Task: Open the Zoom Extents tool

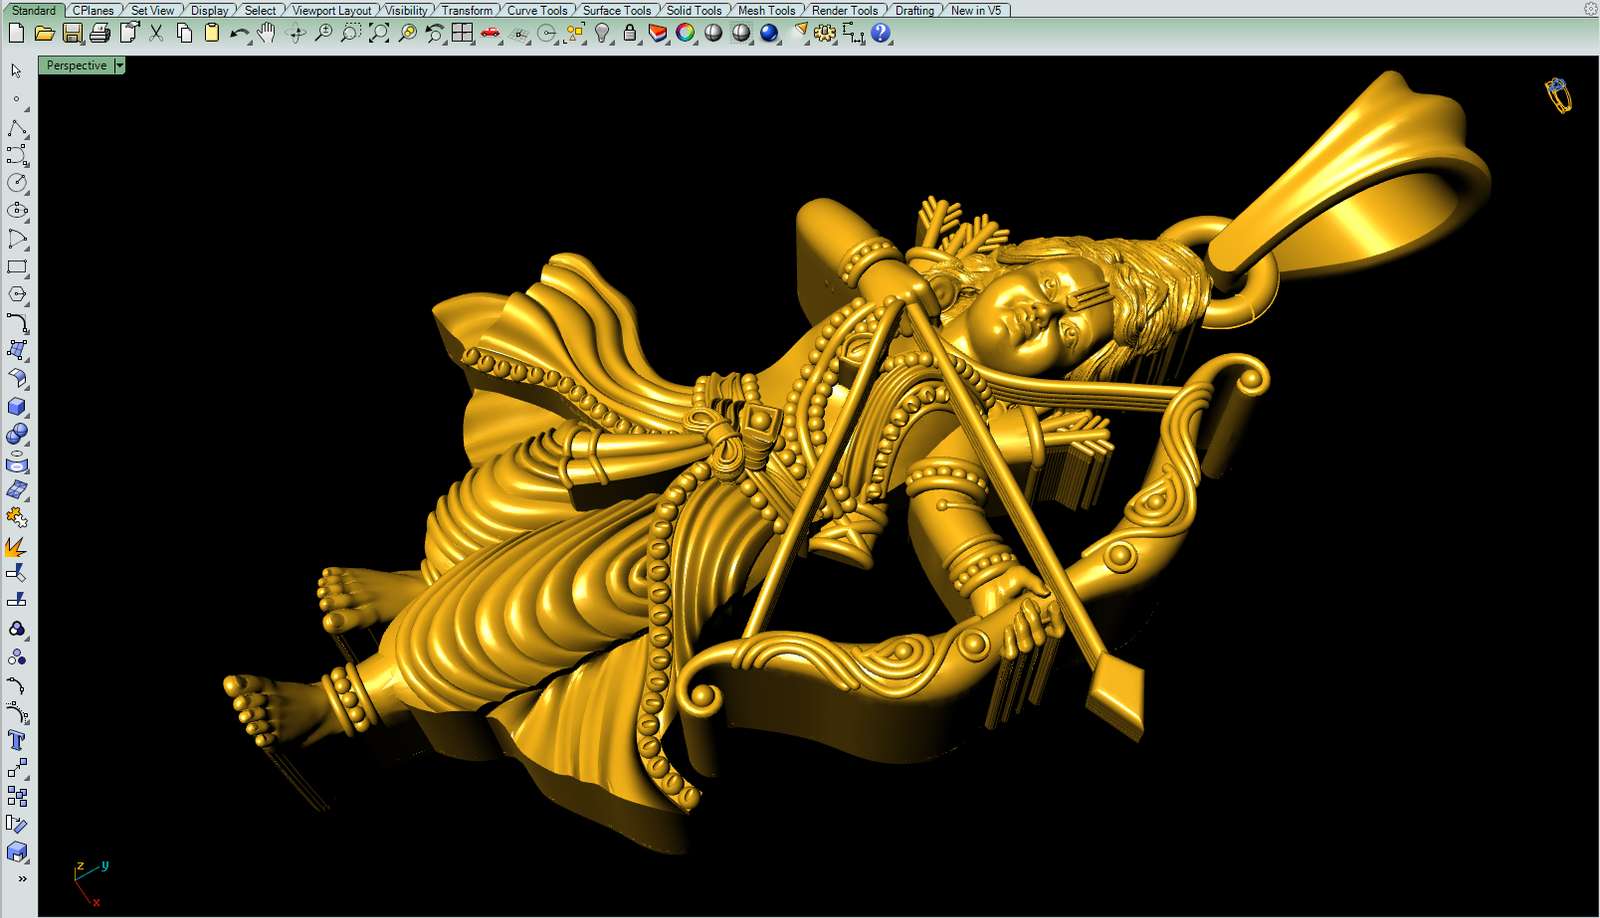Action: 379,33
